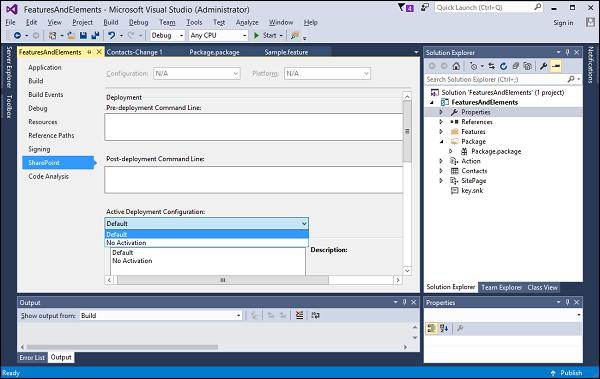The image size is (600, 379).
Task: Open the Active Deployment Configuration combo box
Action: pyautogui.click(x=207, y=223)
